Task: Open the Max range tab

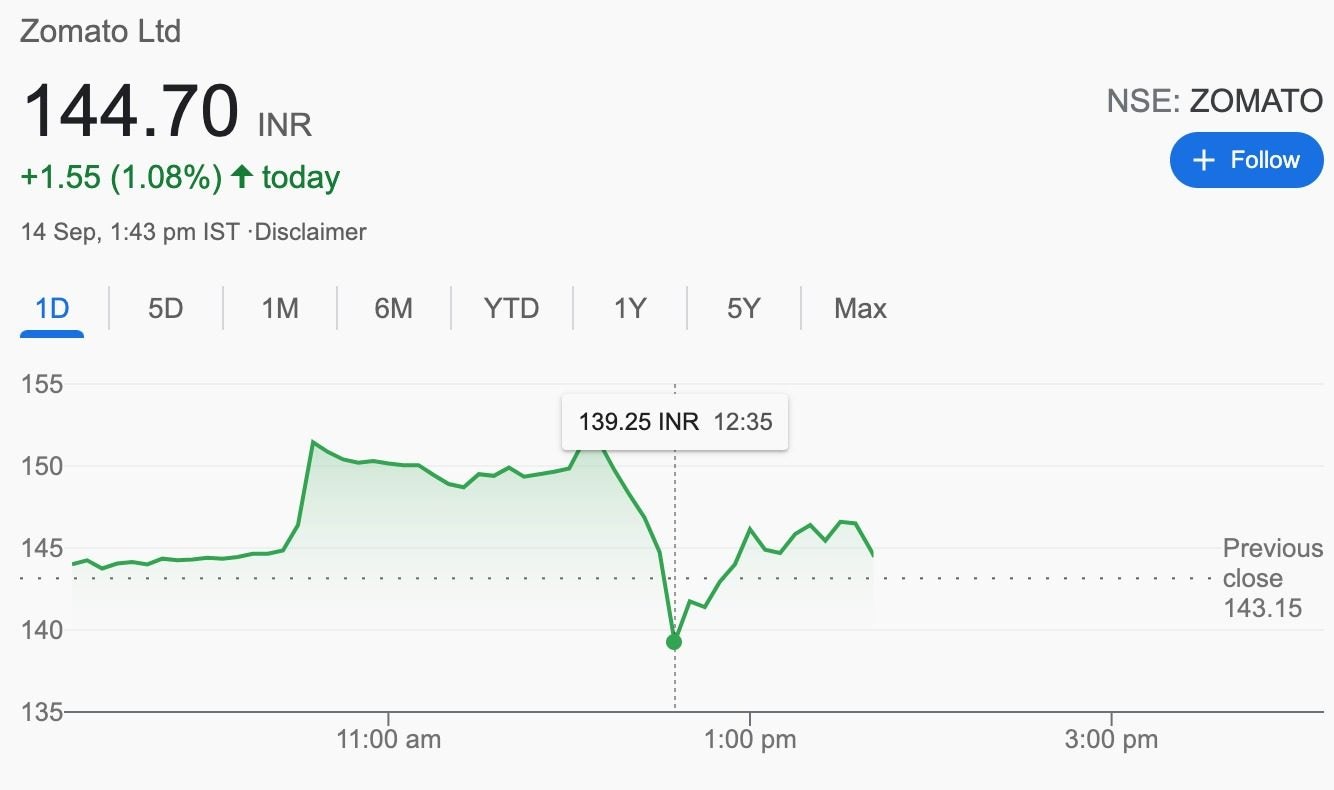Action: (x=860, y=308)
